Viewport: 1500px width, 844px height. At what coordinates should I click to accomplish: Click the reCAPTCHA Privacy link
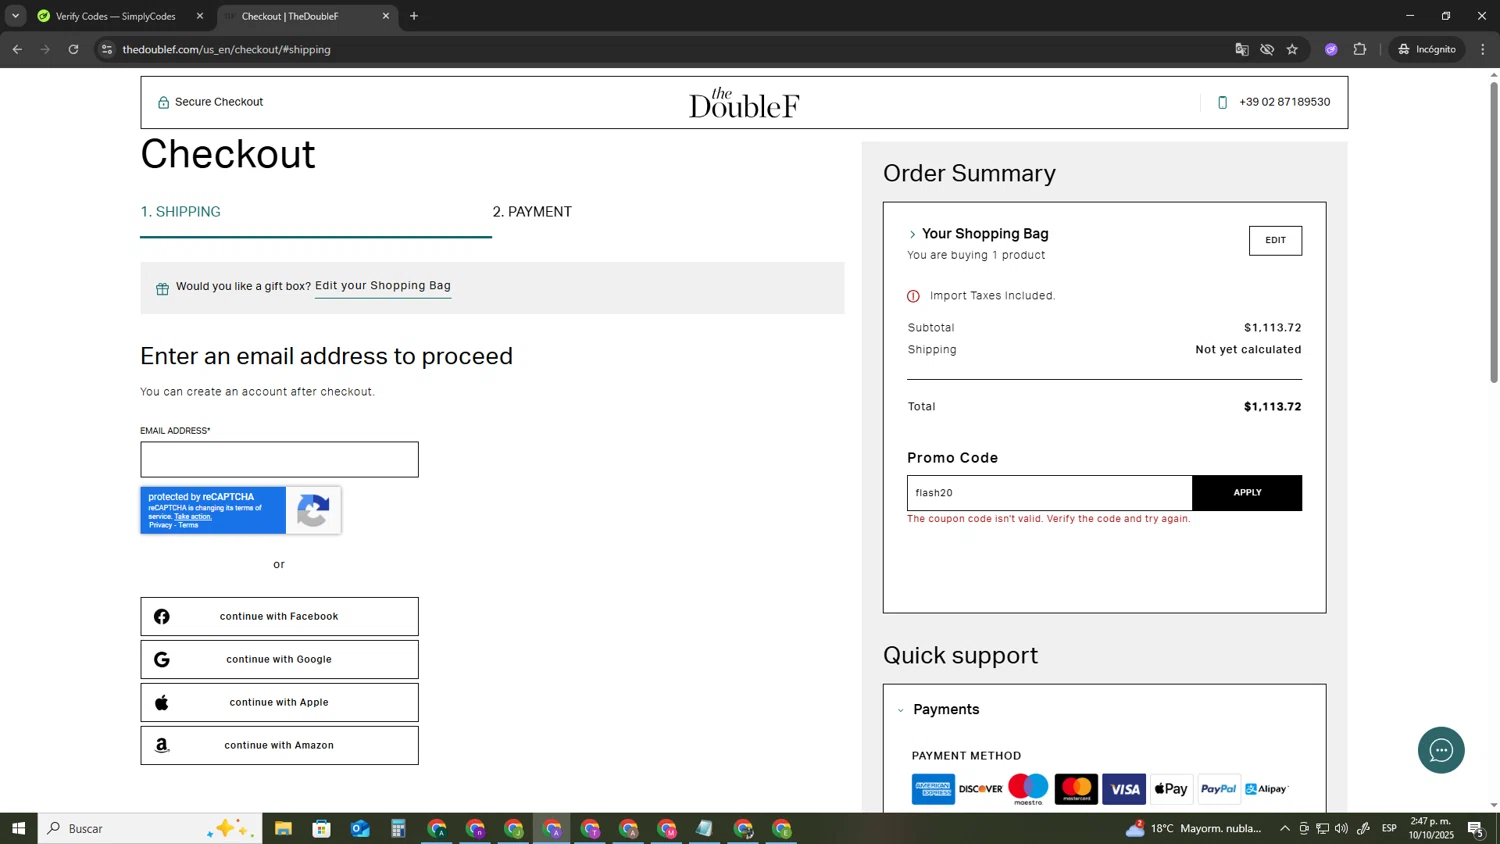click(160, 525)
